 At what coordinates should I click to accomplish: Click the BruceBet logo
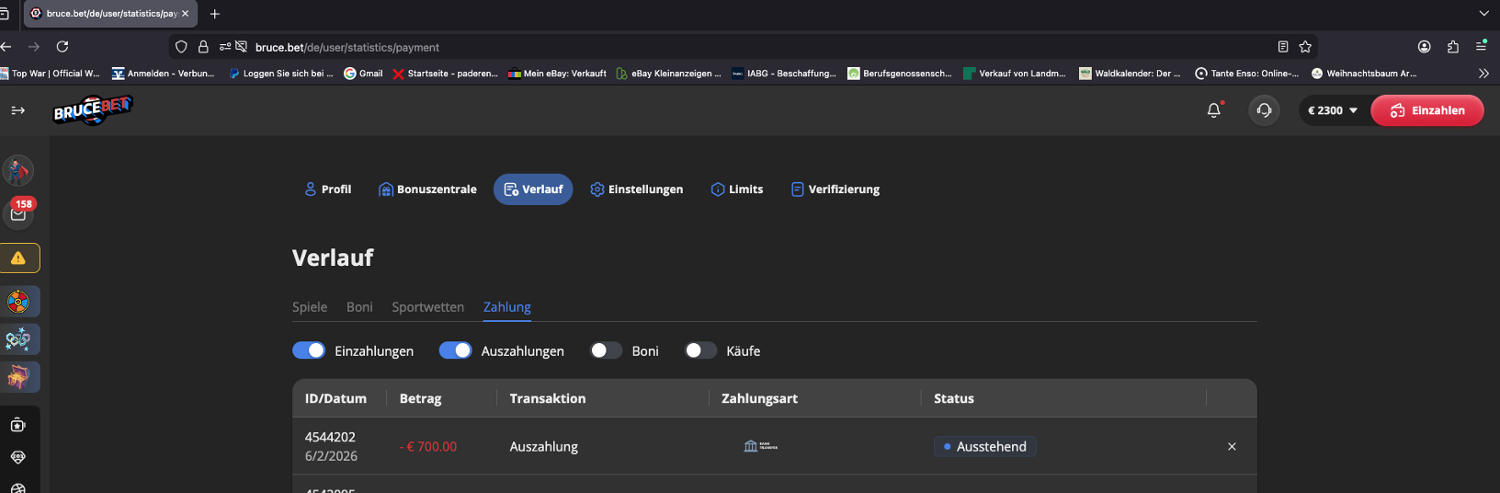(x=93, y=110)
